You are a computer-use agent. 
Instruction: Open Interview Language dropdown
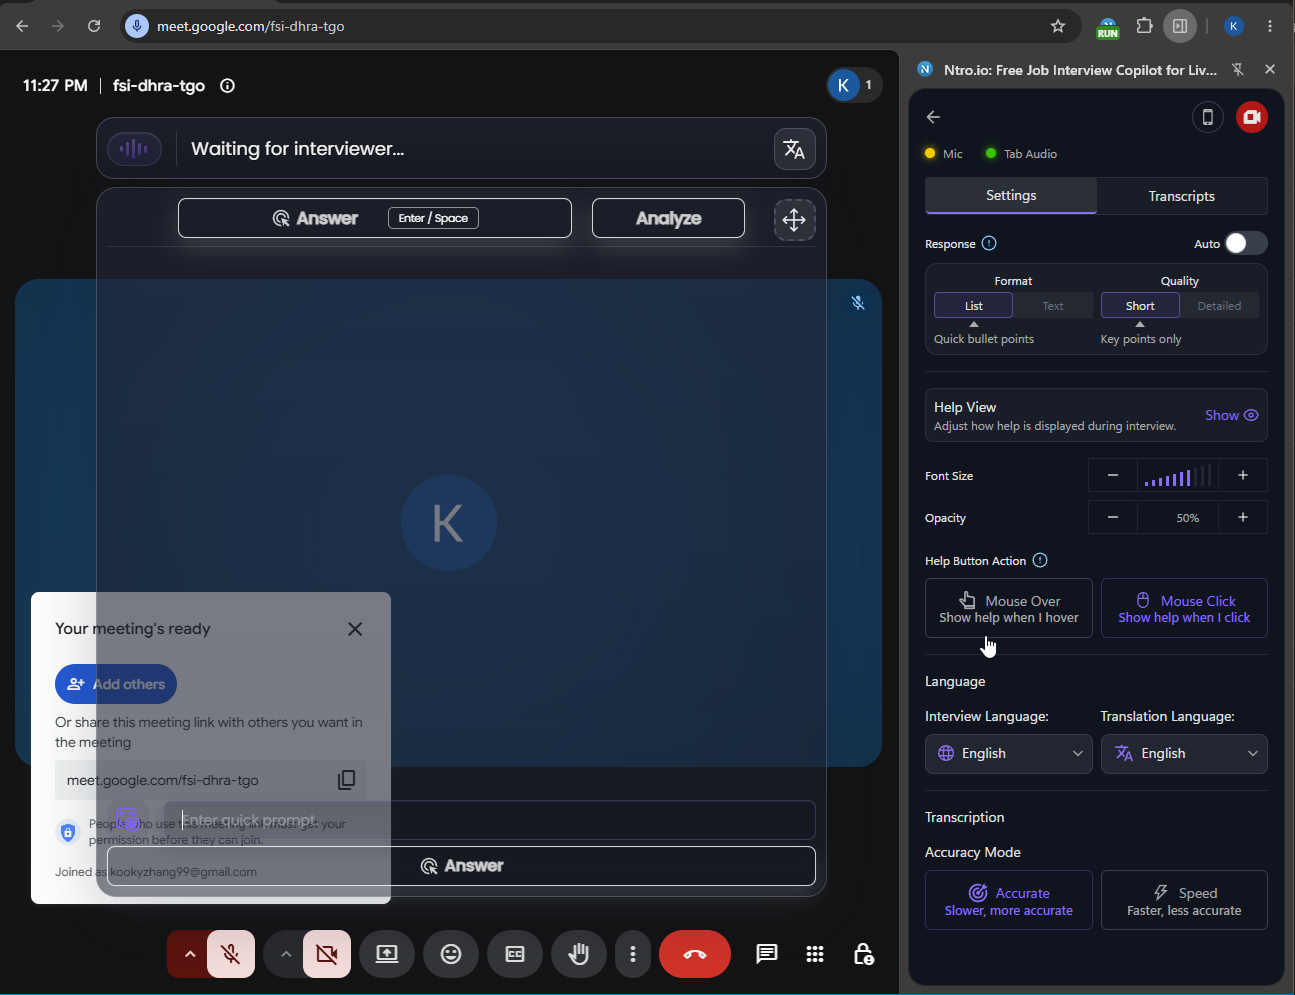point(1008,754)
